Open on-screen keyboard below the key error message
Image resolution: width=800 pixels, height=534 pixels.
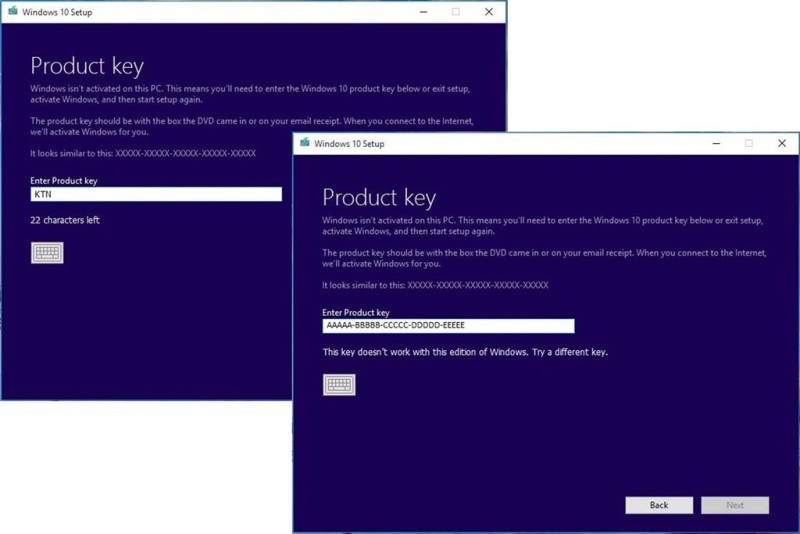click(339, 385)
